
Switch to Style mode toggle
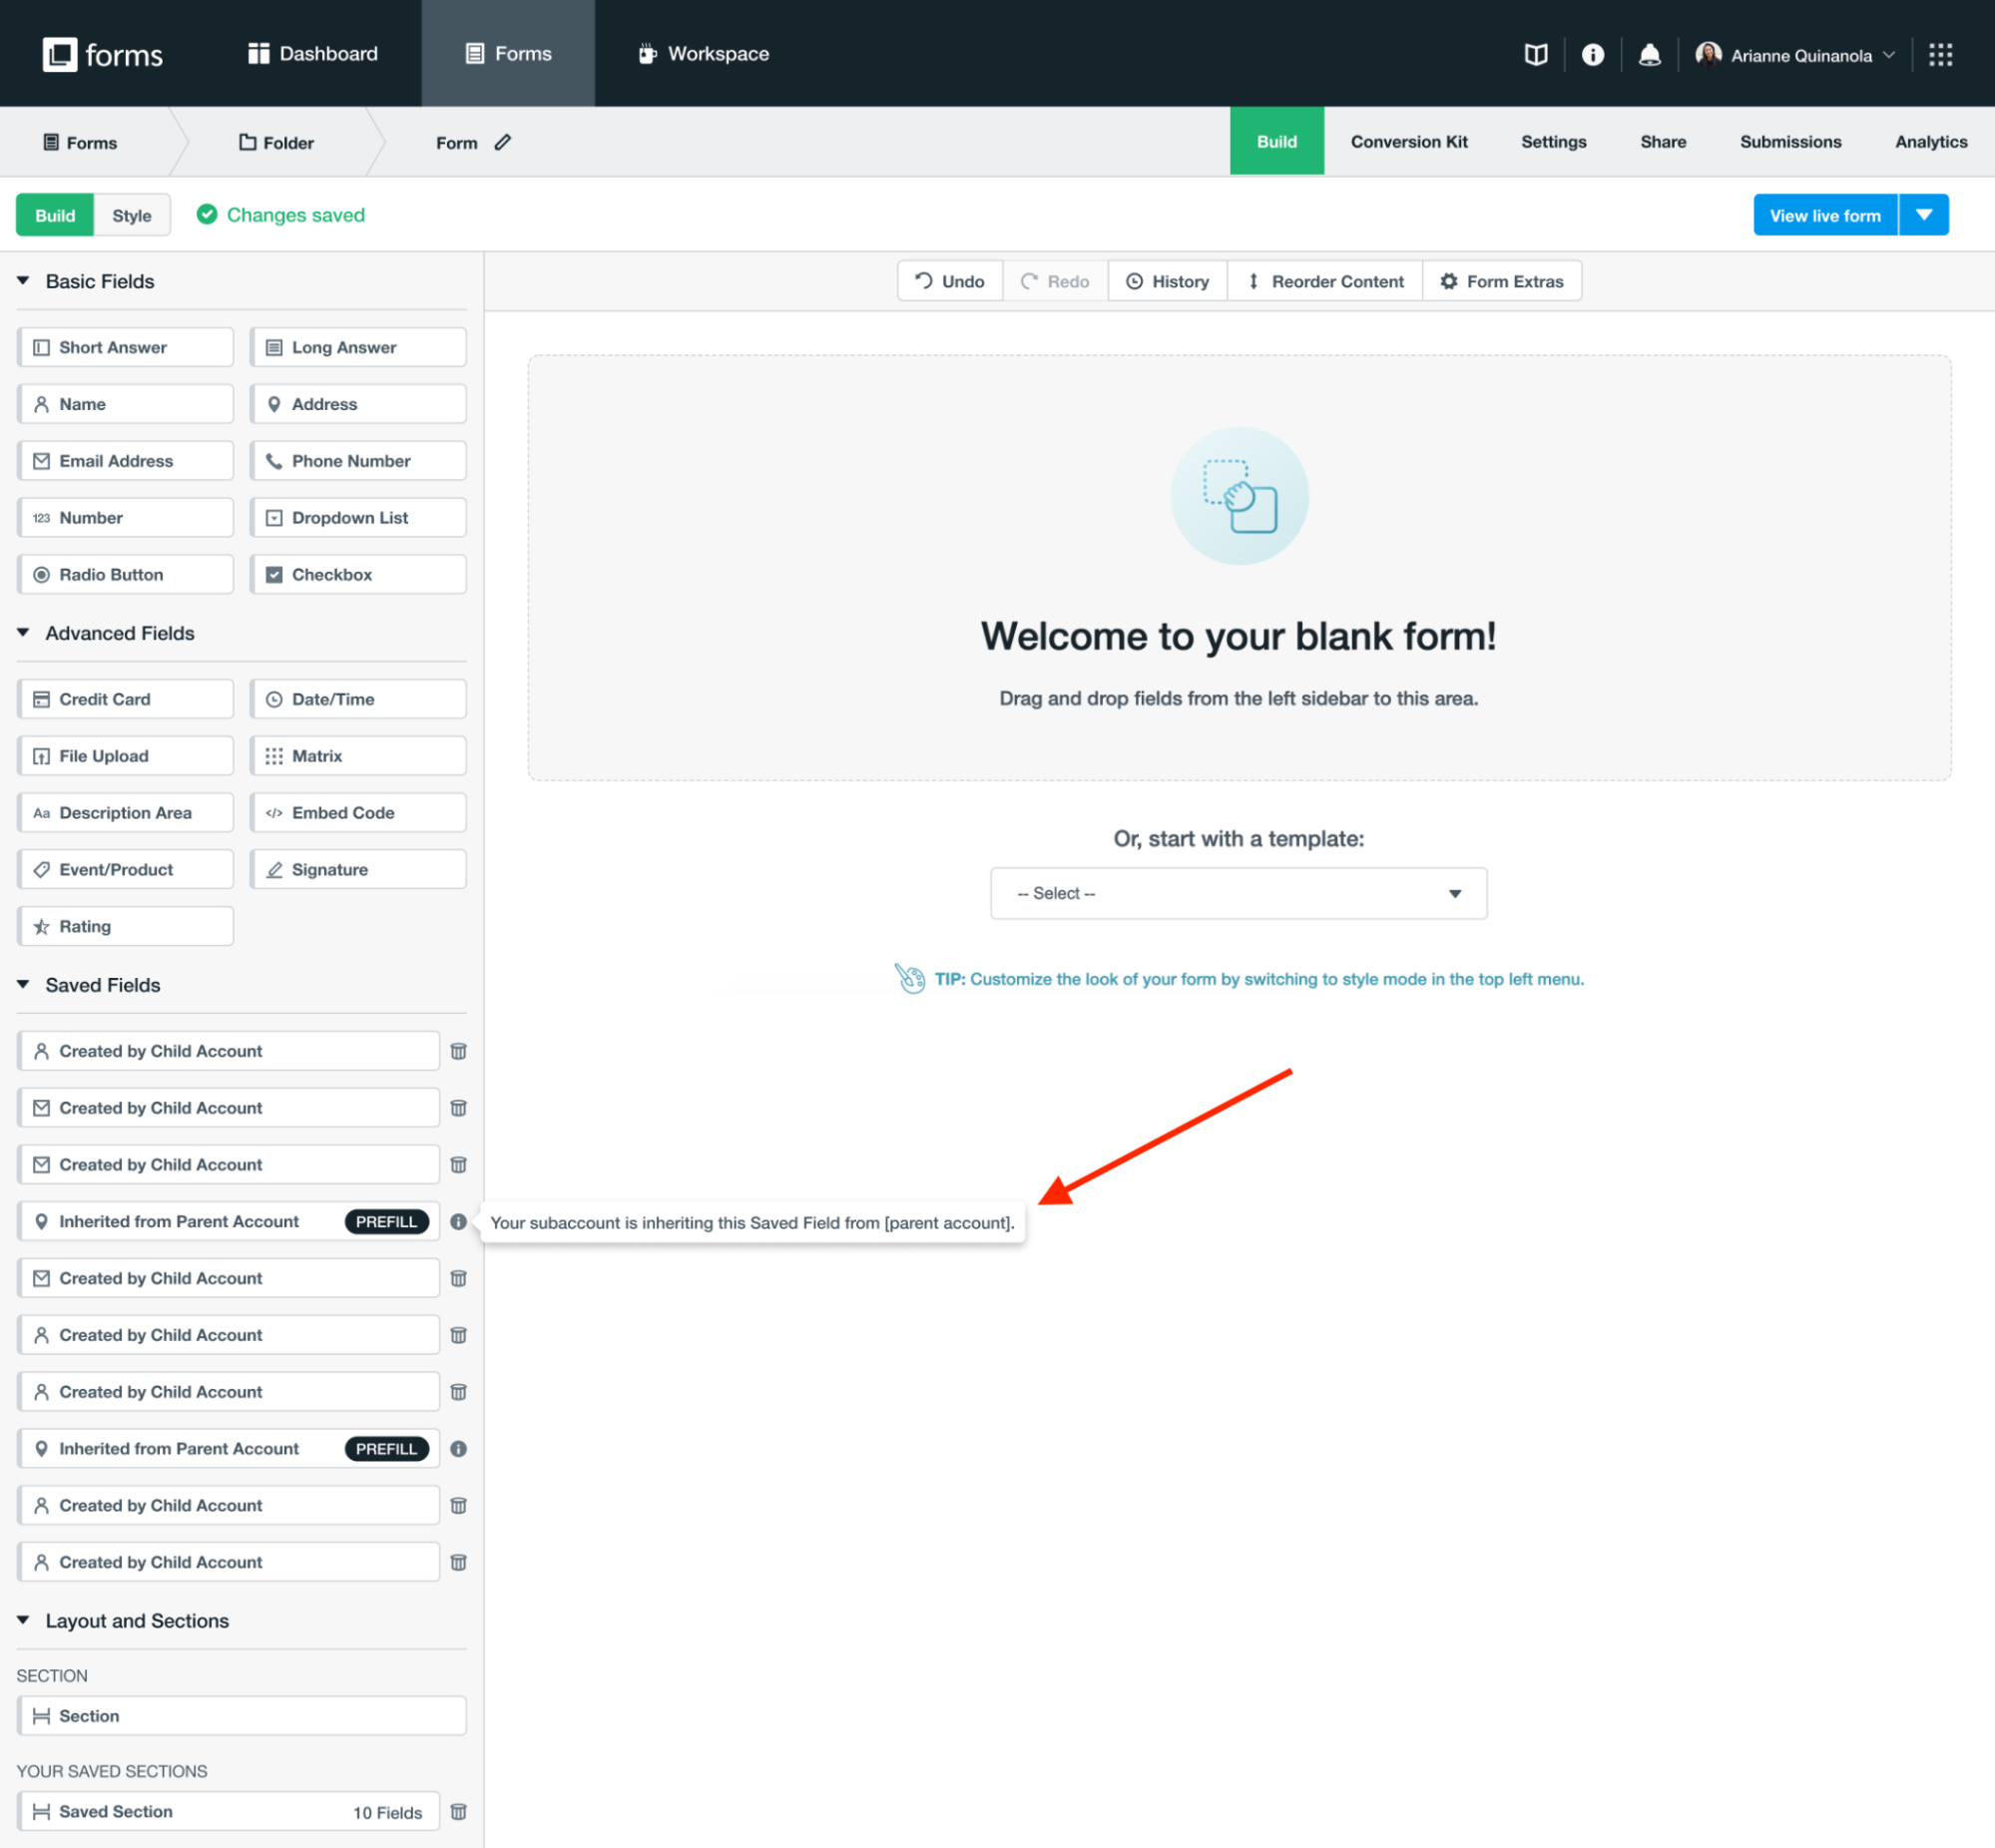131,215
